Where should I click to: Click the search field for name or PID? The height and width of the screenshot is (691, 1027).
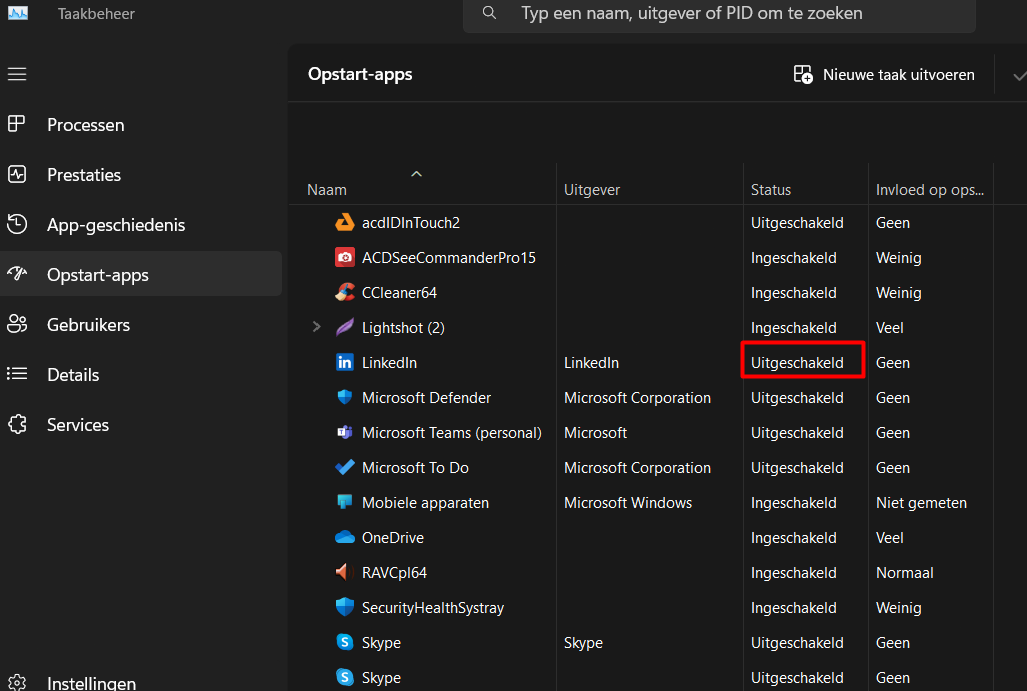(x=718, y=14)
